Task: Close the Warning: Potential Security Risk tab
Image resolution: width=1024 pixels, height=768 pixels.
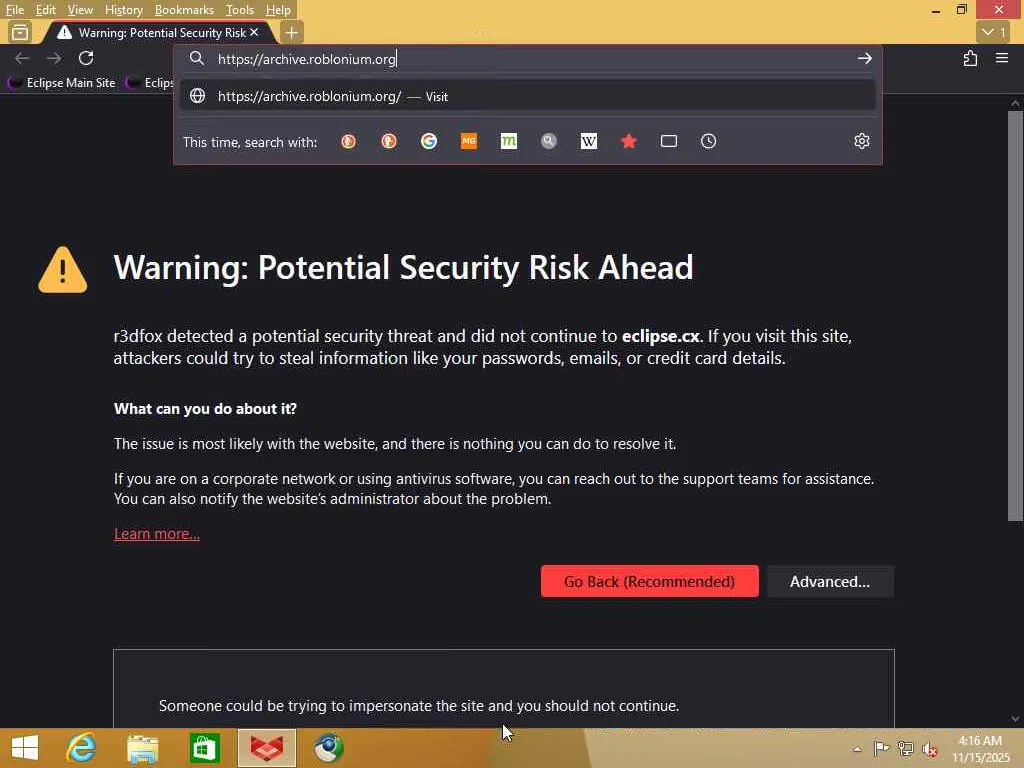Action: tap(254, 32)
